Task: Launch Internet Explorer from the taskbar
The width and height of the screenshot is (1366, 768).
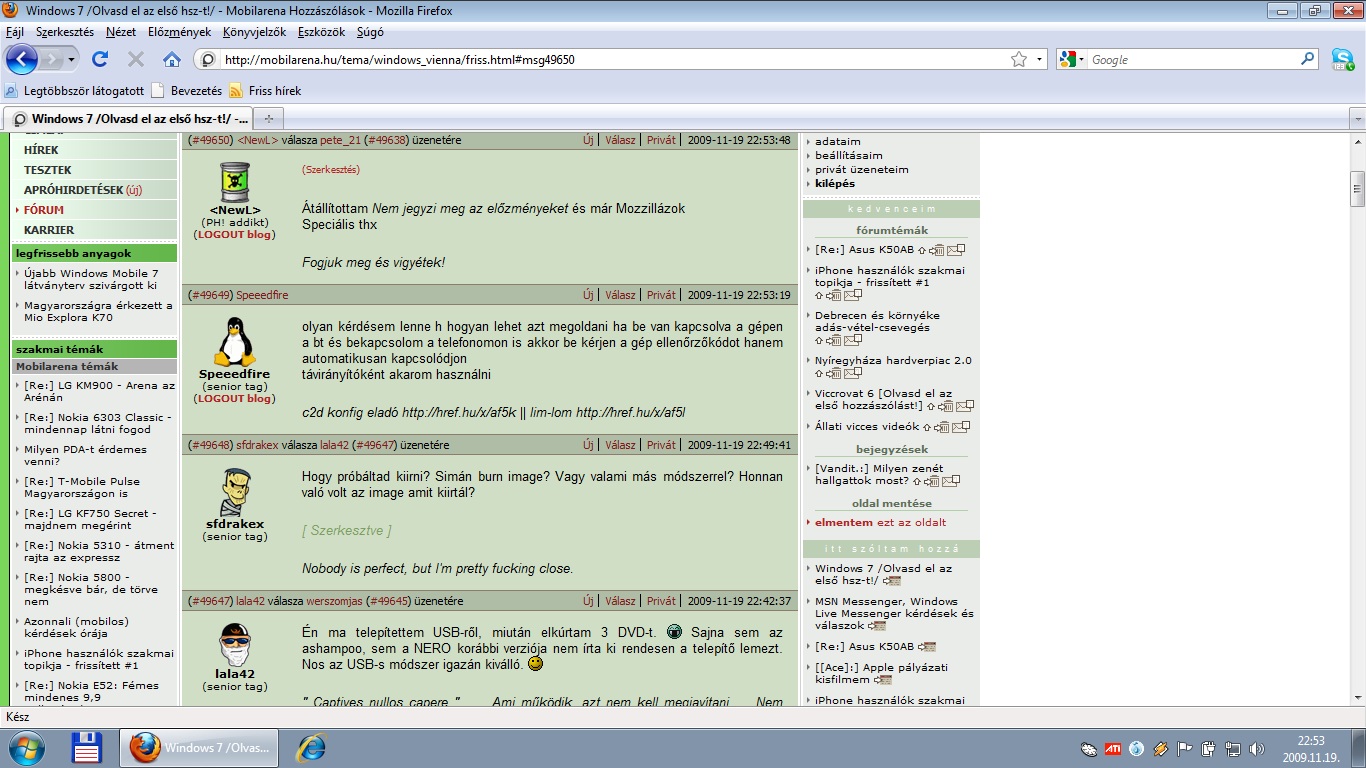Action: (x=311, y=747)
